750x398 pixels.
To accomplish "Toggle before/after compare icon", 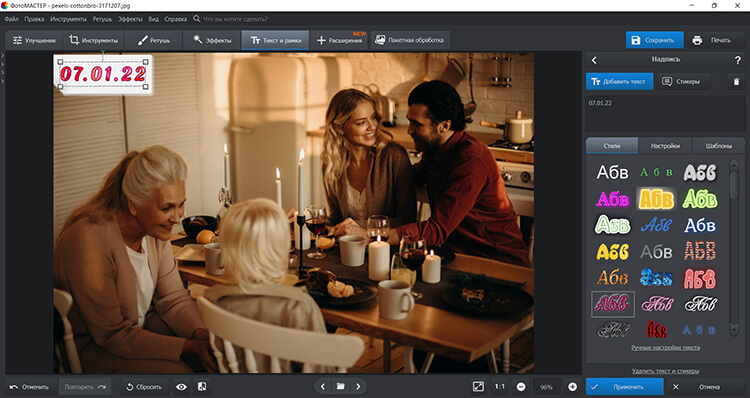I will [202, 387].
